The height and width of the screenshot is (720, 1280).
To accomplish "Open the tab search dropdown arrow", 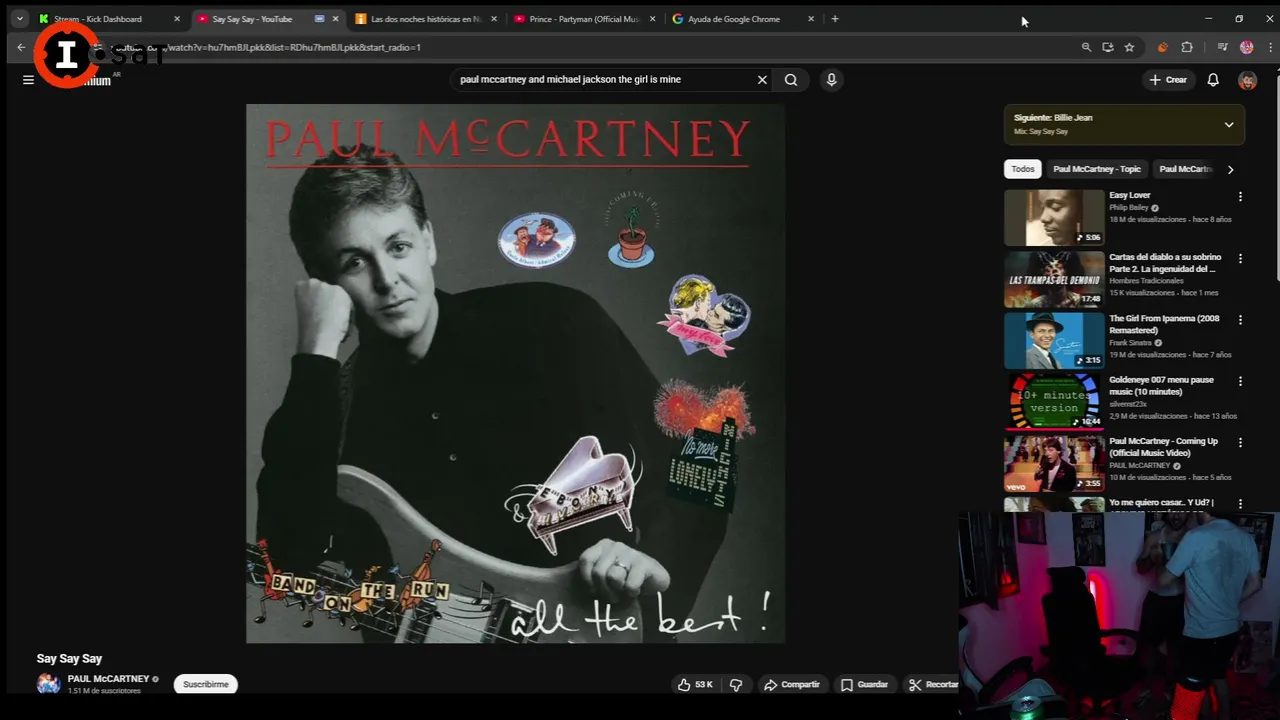I will (19, 19).
